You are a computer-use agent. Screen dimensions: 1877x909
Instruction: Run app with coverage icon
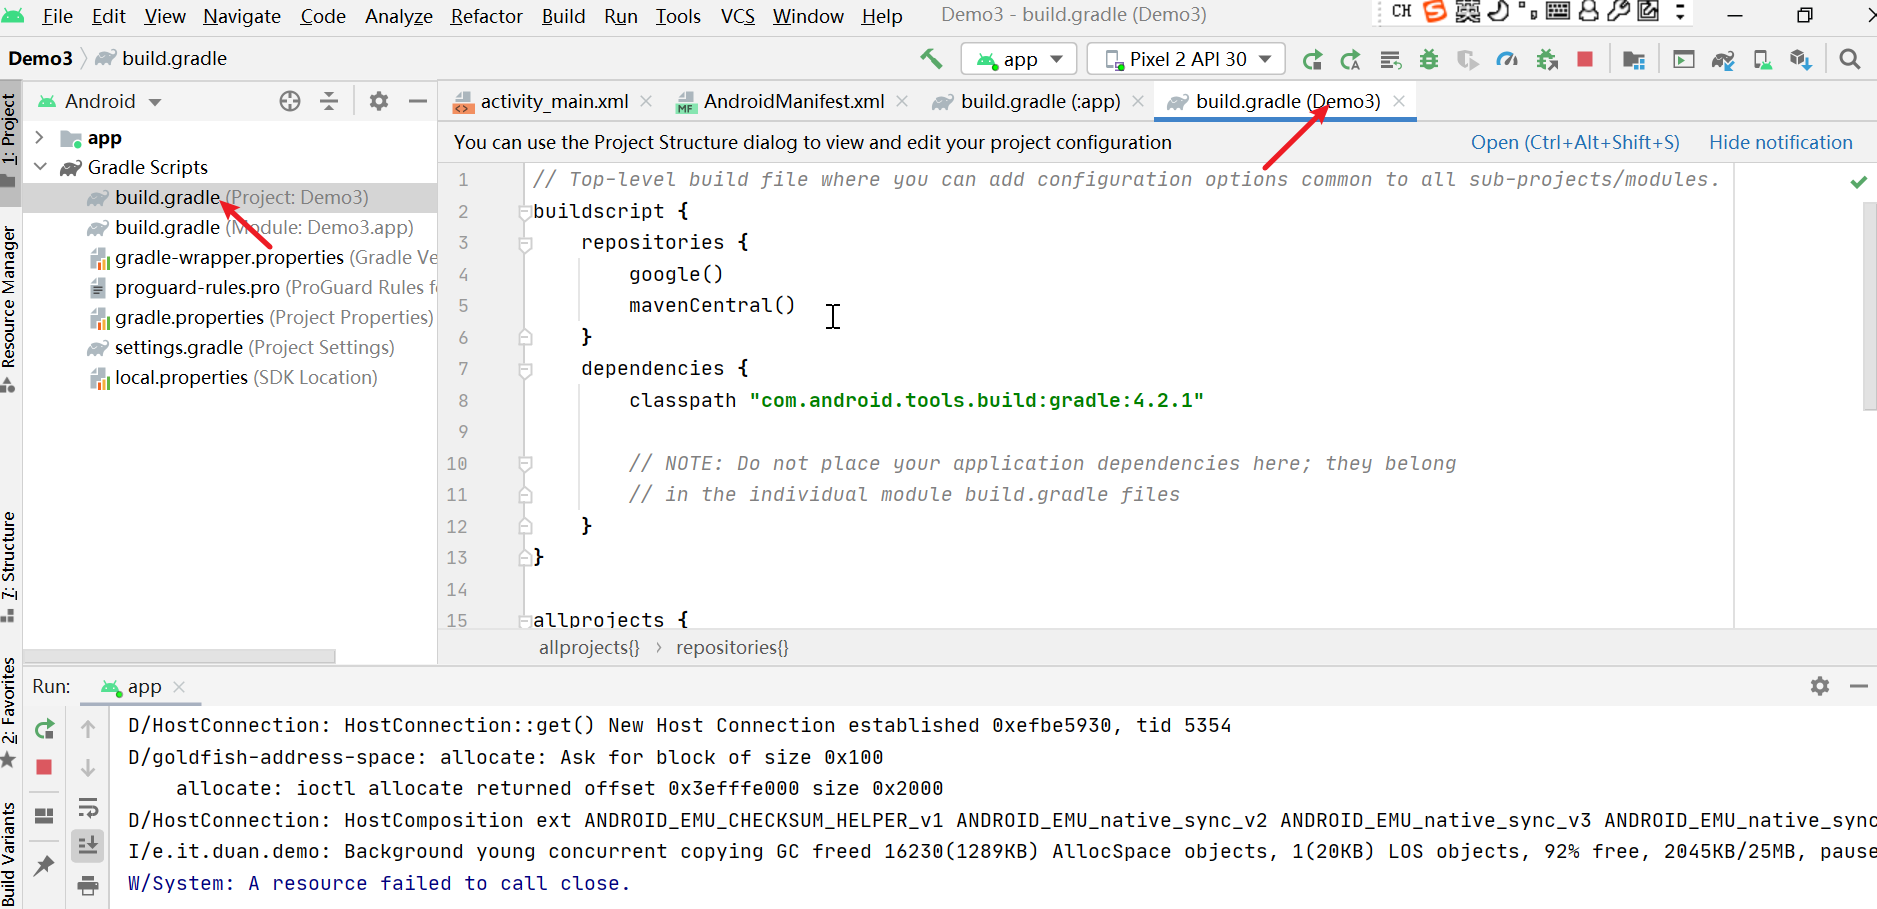[1467, 60]
